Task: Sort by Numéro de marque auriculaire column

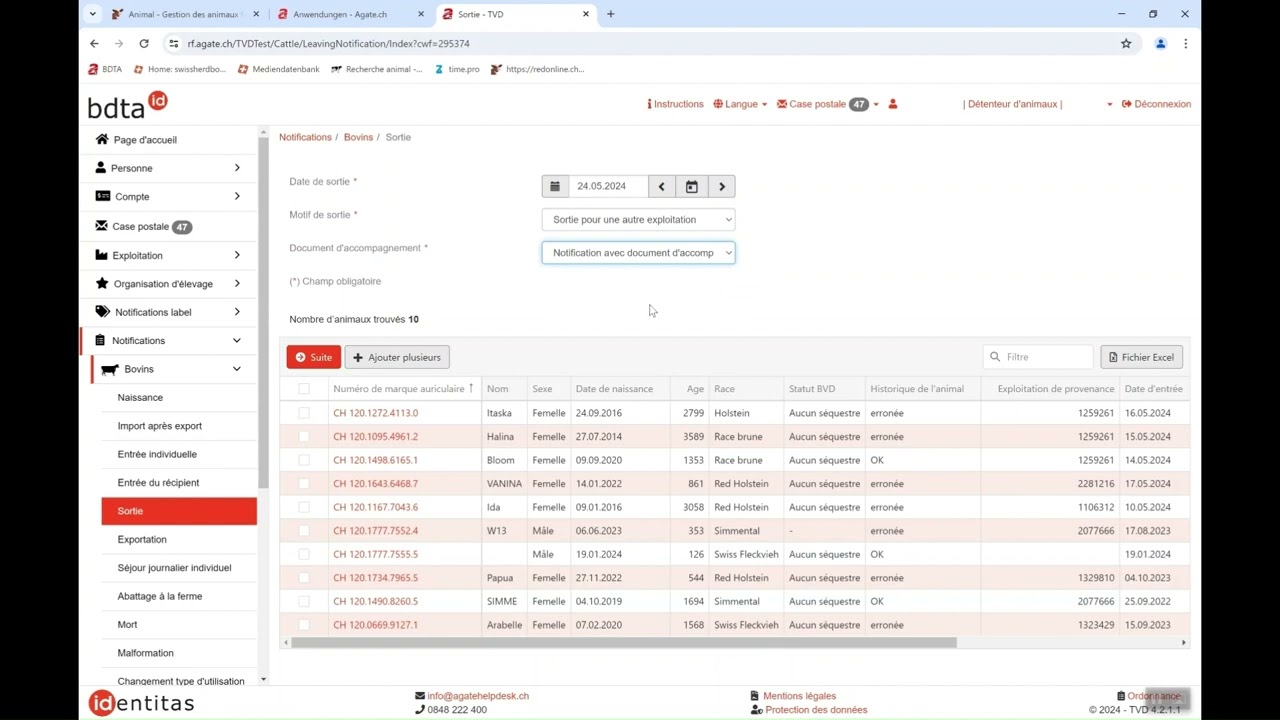Action: click(403, 389)
